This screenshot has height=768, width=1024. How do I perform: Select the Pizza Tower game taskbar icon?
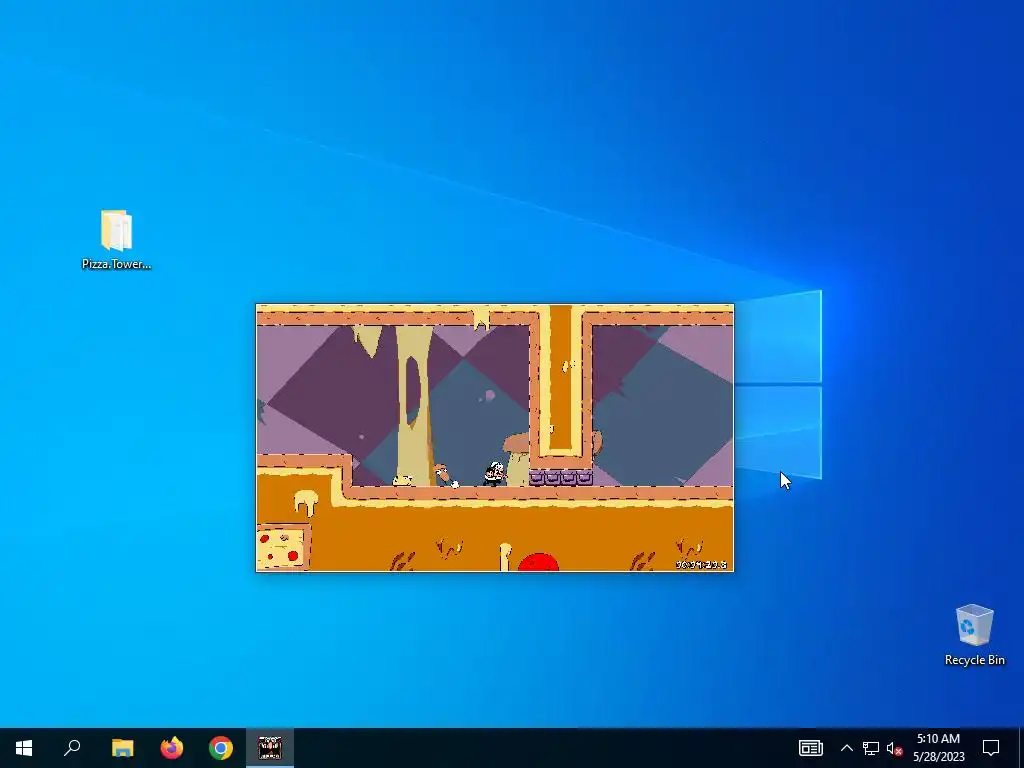pos(270,748)
